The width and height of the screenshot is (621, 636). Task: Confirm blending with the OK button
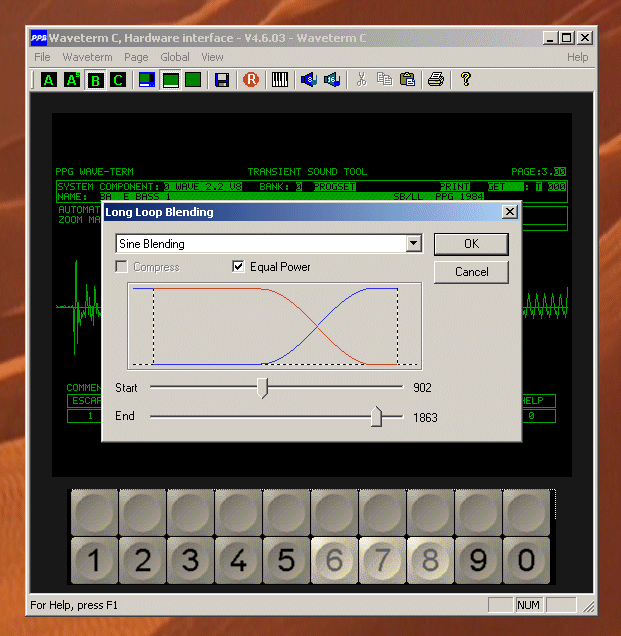pyautogui.click(x=471, y=244)
